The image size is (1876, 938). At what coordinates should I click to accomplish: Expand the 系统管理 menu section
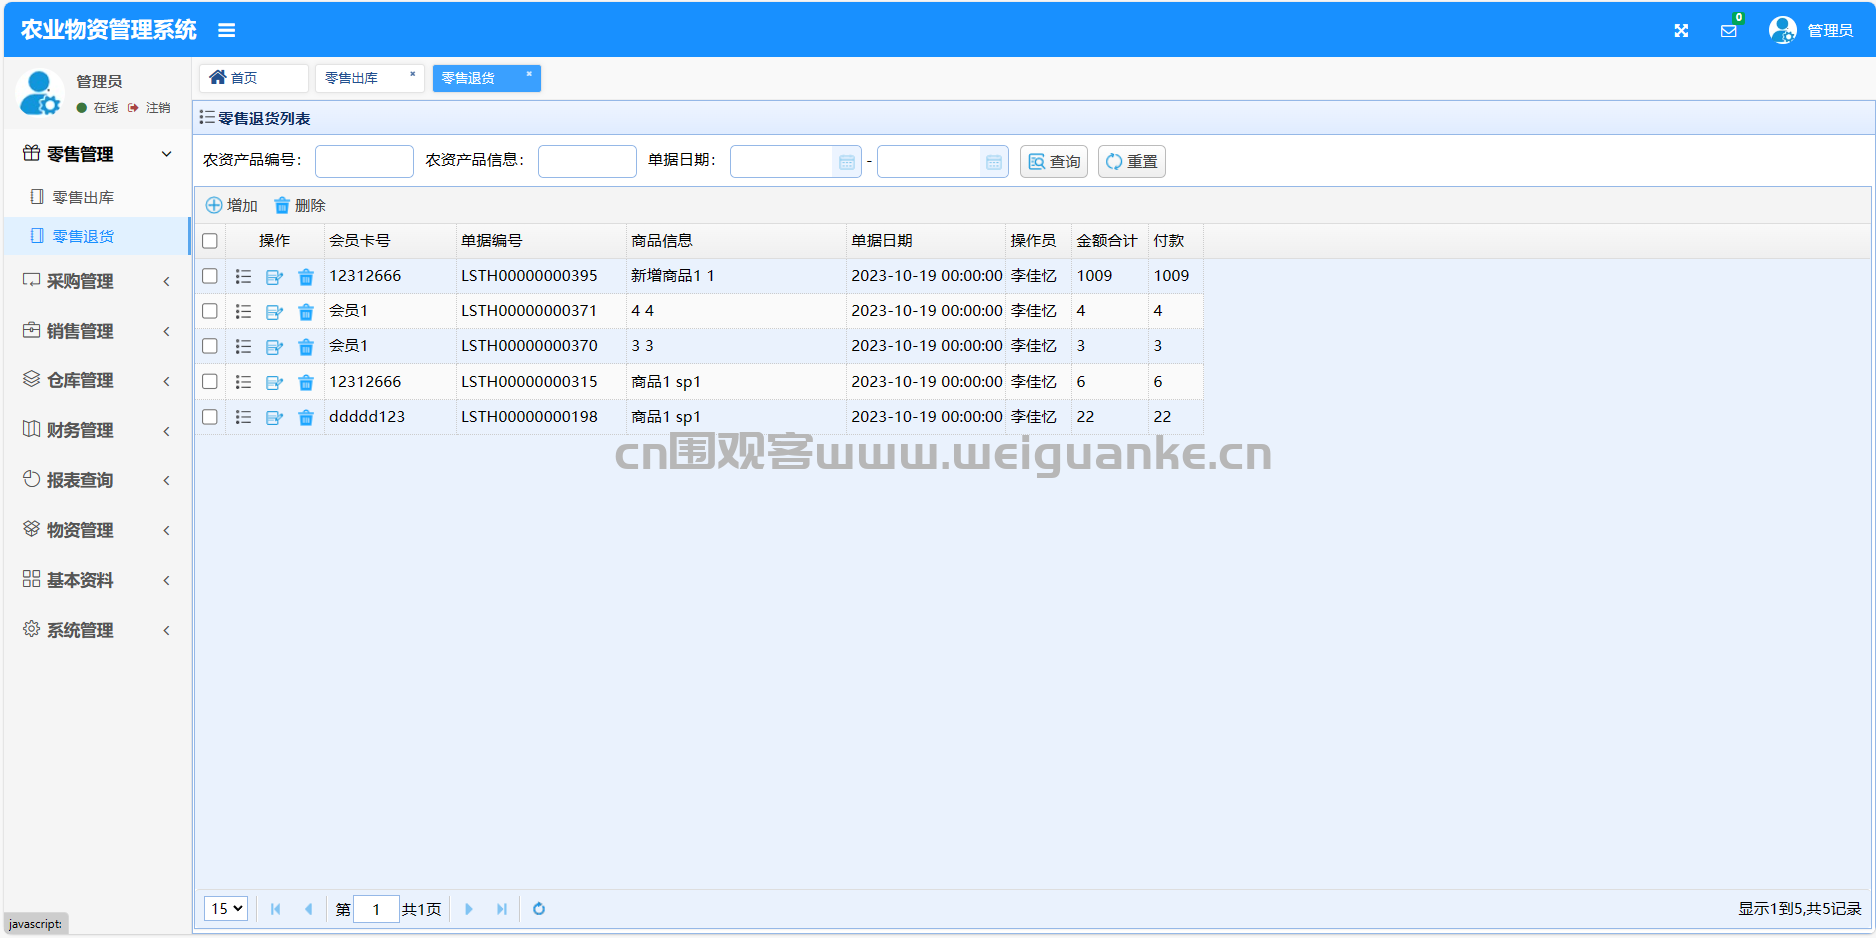pos(97,630)
